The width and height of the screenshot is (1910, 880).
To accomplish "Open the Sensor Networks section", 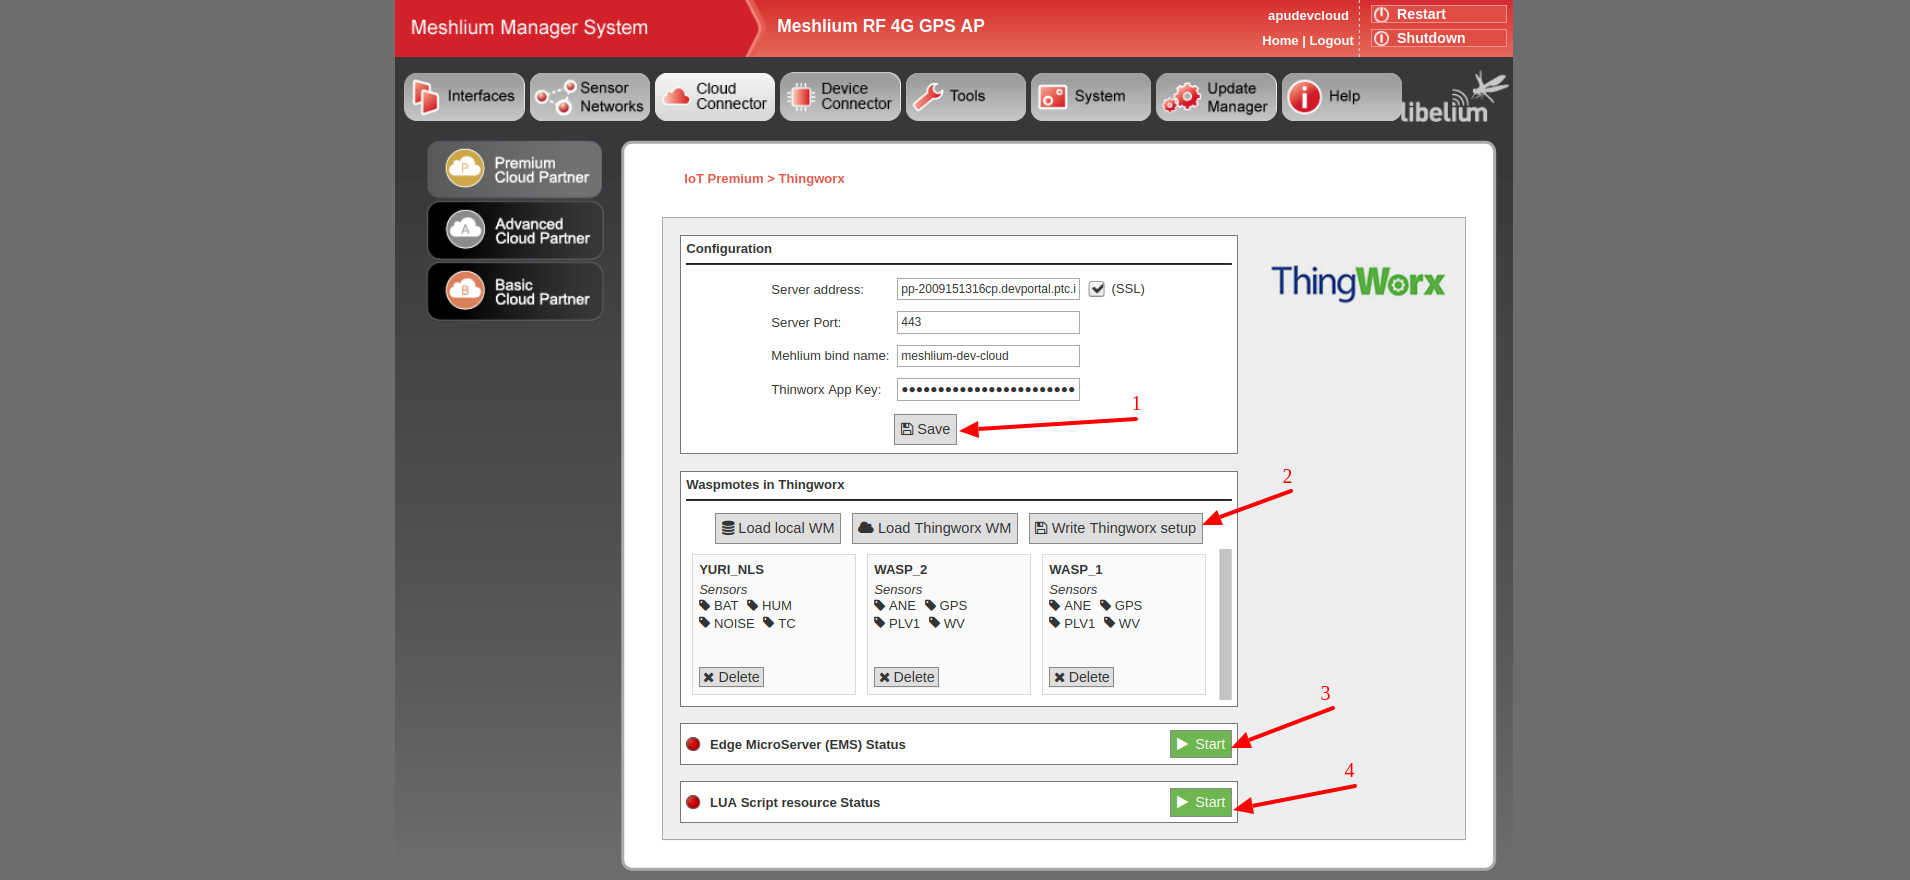I will (590, 97).
